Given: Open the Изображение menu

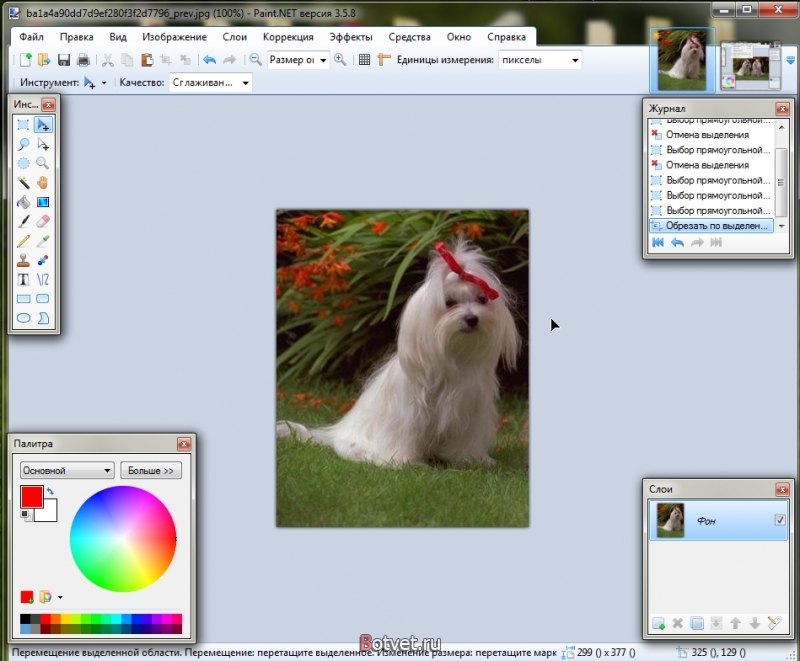Looking at the screenshot, I should (174, 37).
